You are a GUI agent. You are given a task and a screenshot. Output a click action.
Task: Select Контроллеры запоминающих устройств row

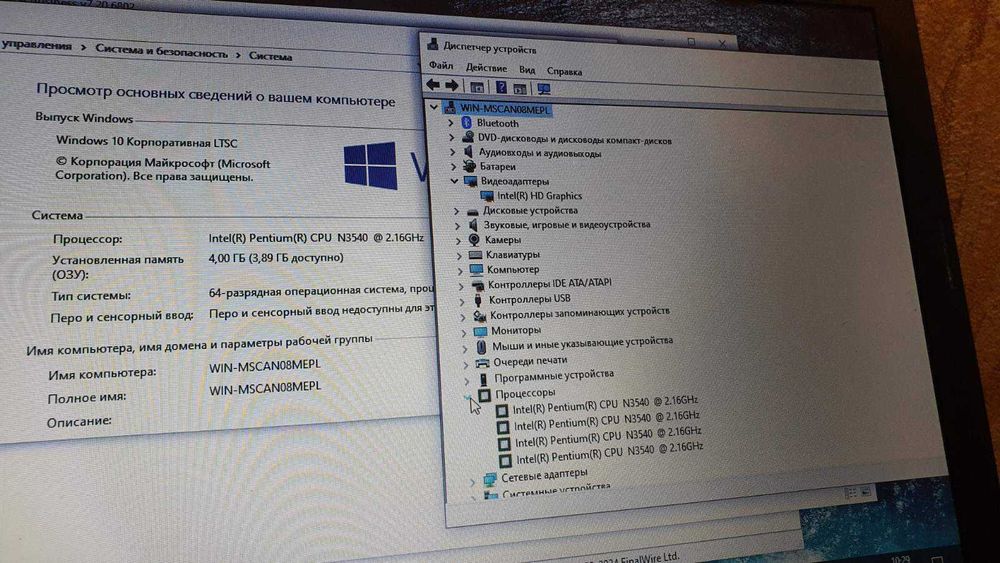pyautogui.click(x=579, y=313)
